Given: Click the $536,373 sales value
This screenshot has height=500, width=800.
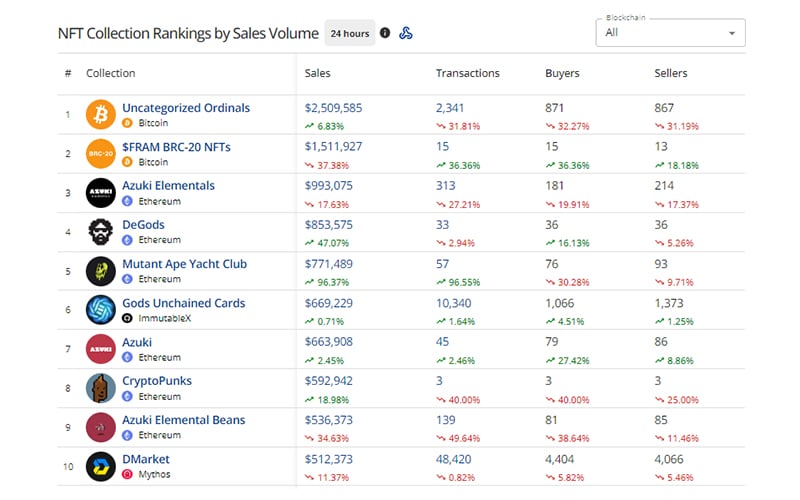Looking at the screenshot, I should 329,420.
